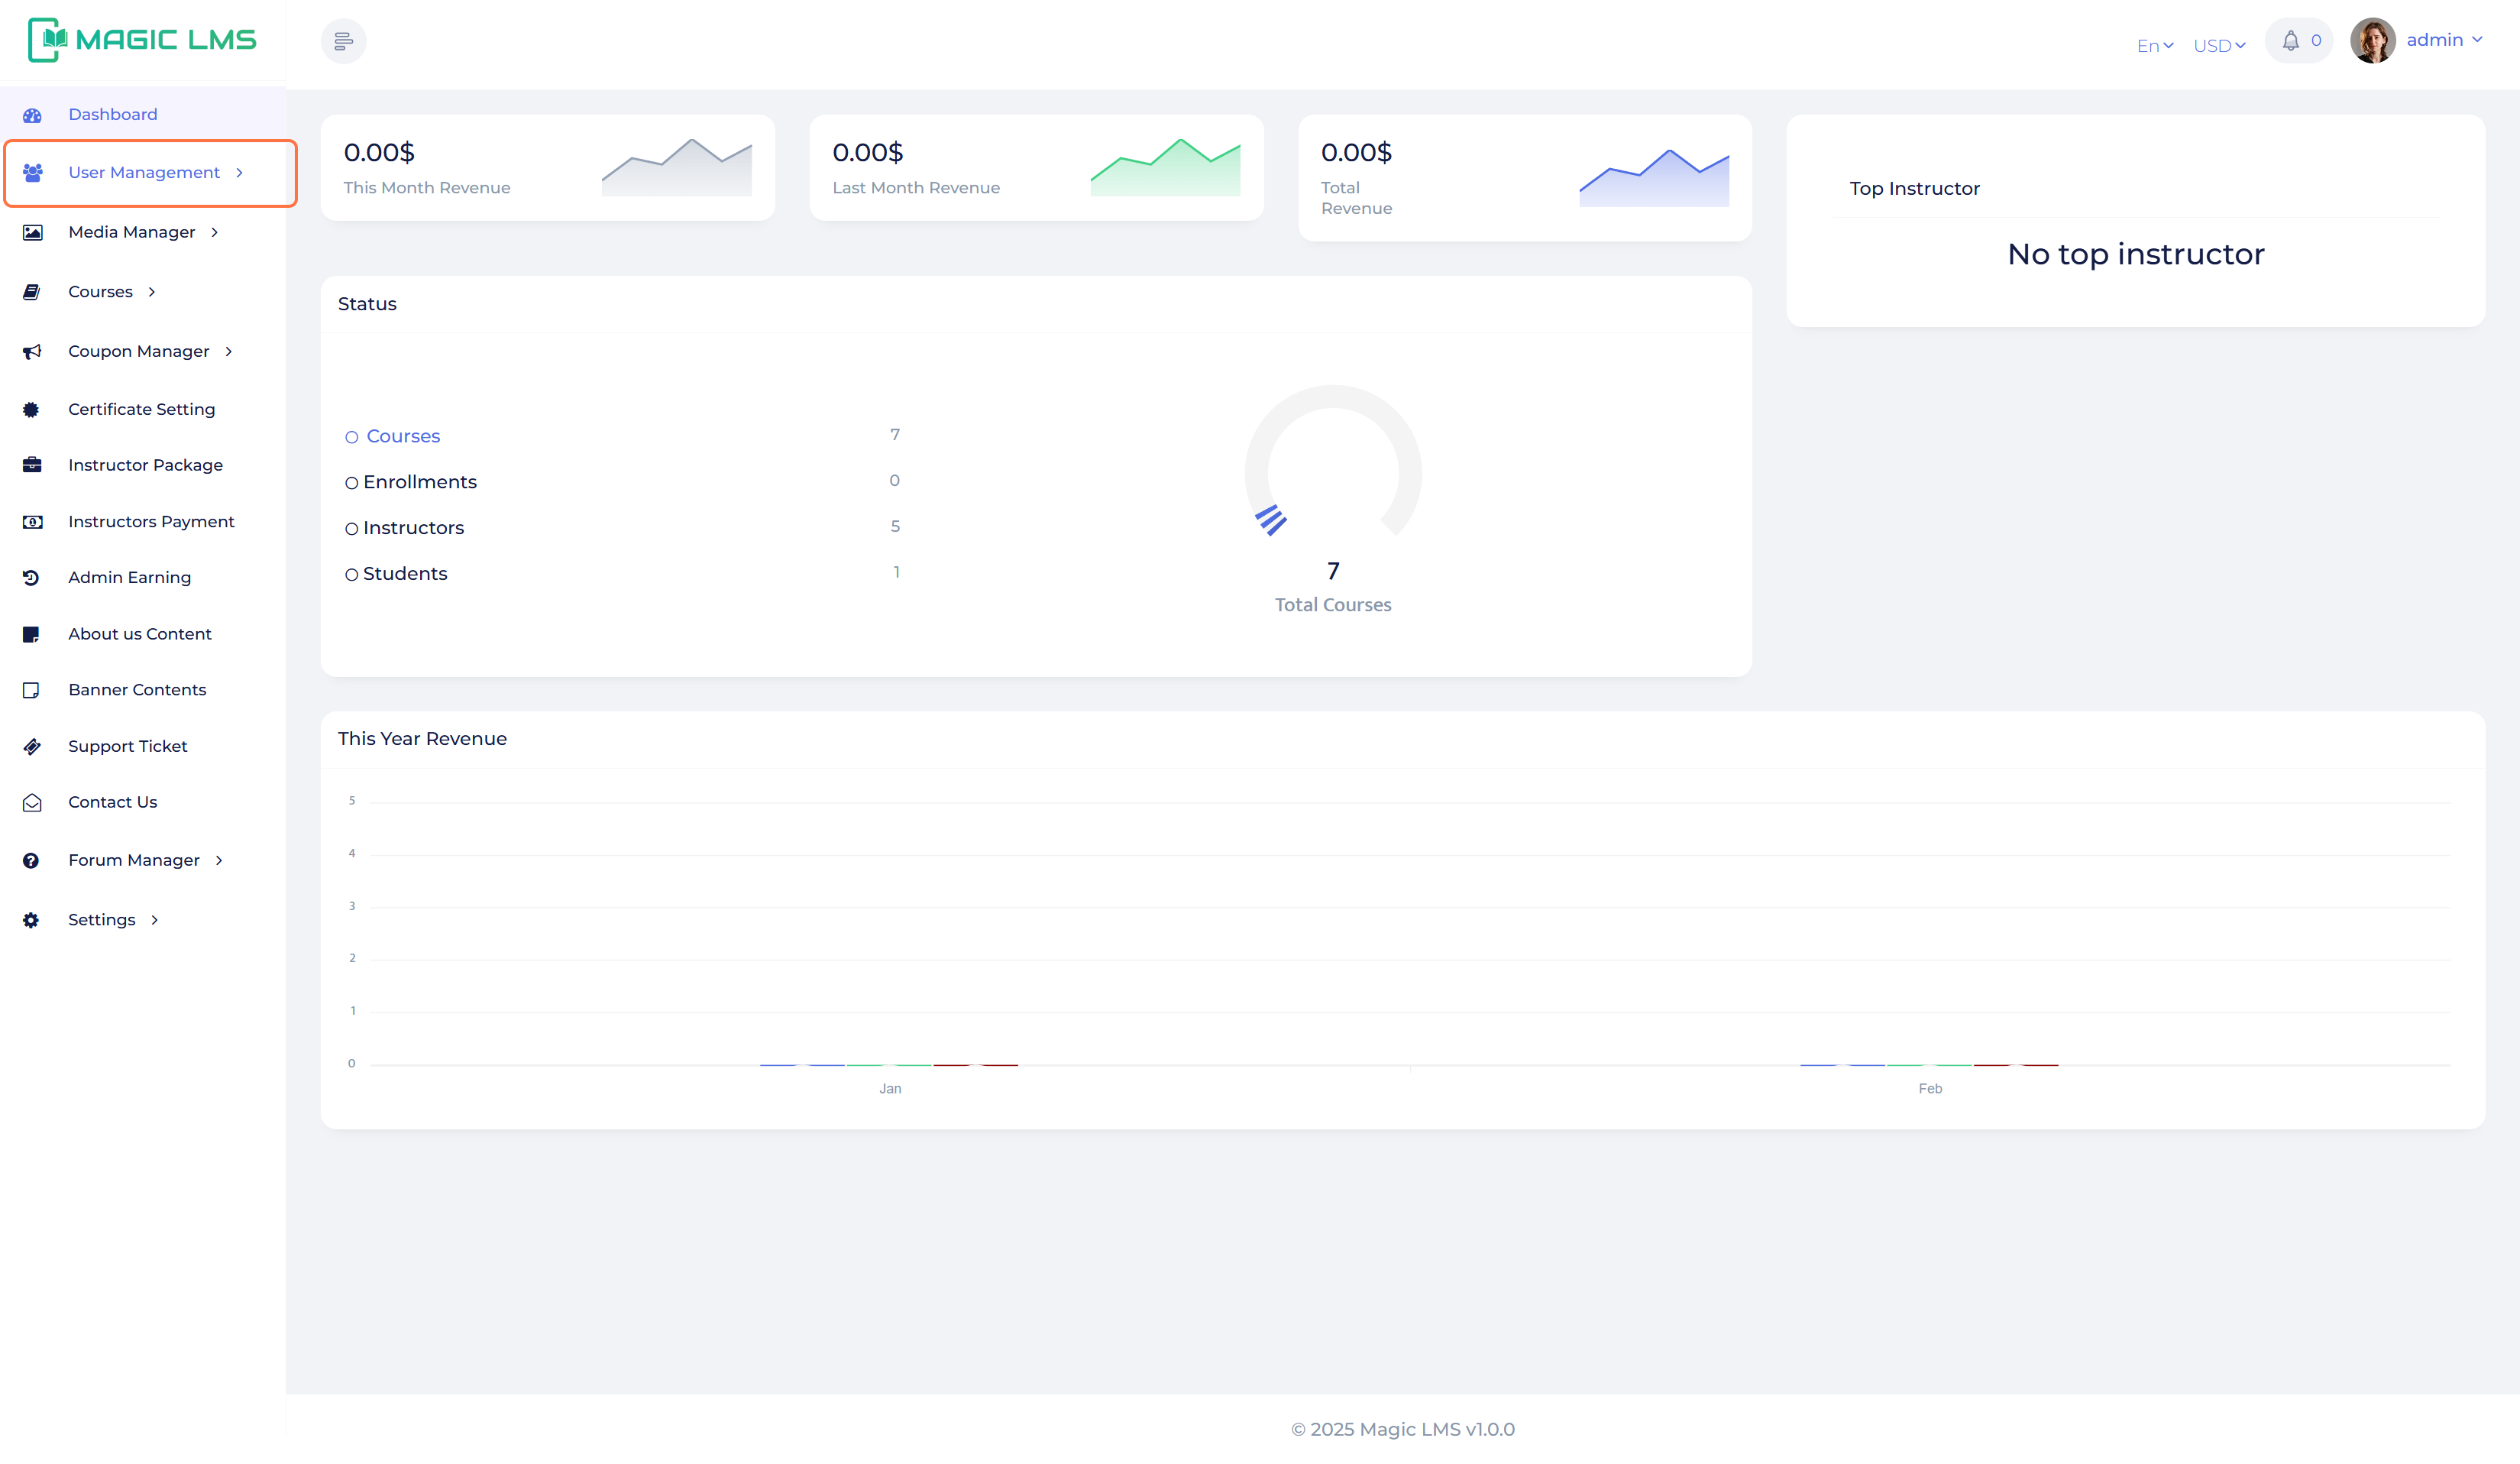Open notifications via the bell icon
Screen dimensions: 2520x1464
[2290, 41]
